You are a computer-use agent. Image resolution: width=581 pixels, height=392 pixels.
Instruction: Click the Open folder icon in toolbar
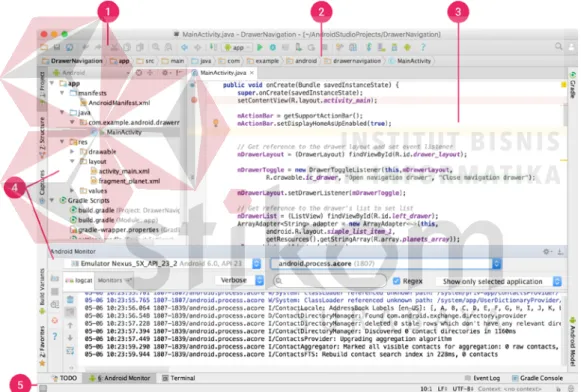[x=44, y=47]
